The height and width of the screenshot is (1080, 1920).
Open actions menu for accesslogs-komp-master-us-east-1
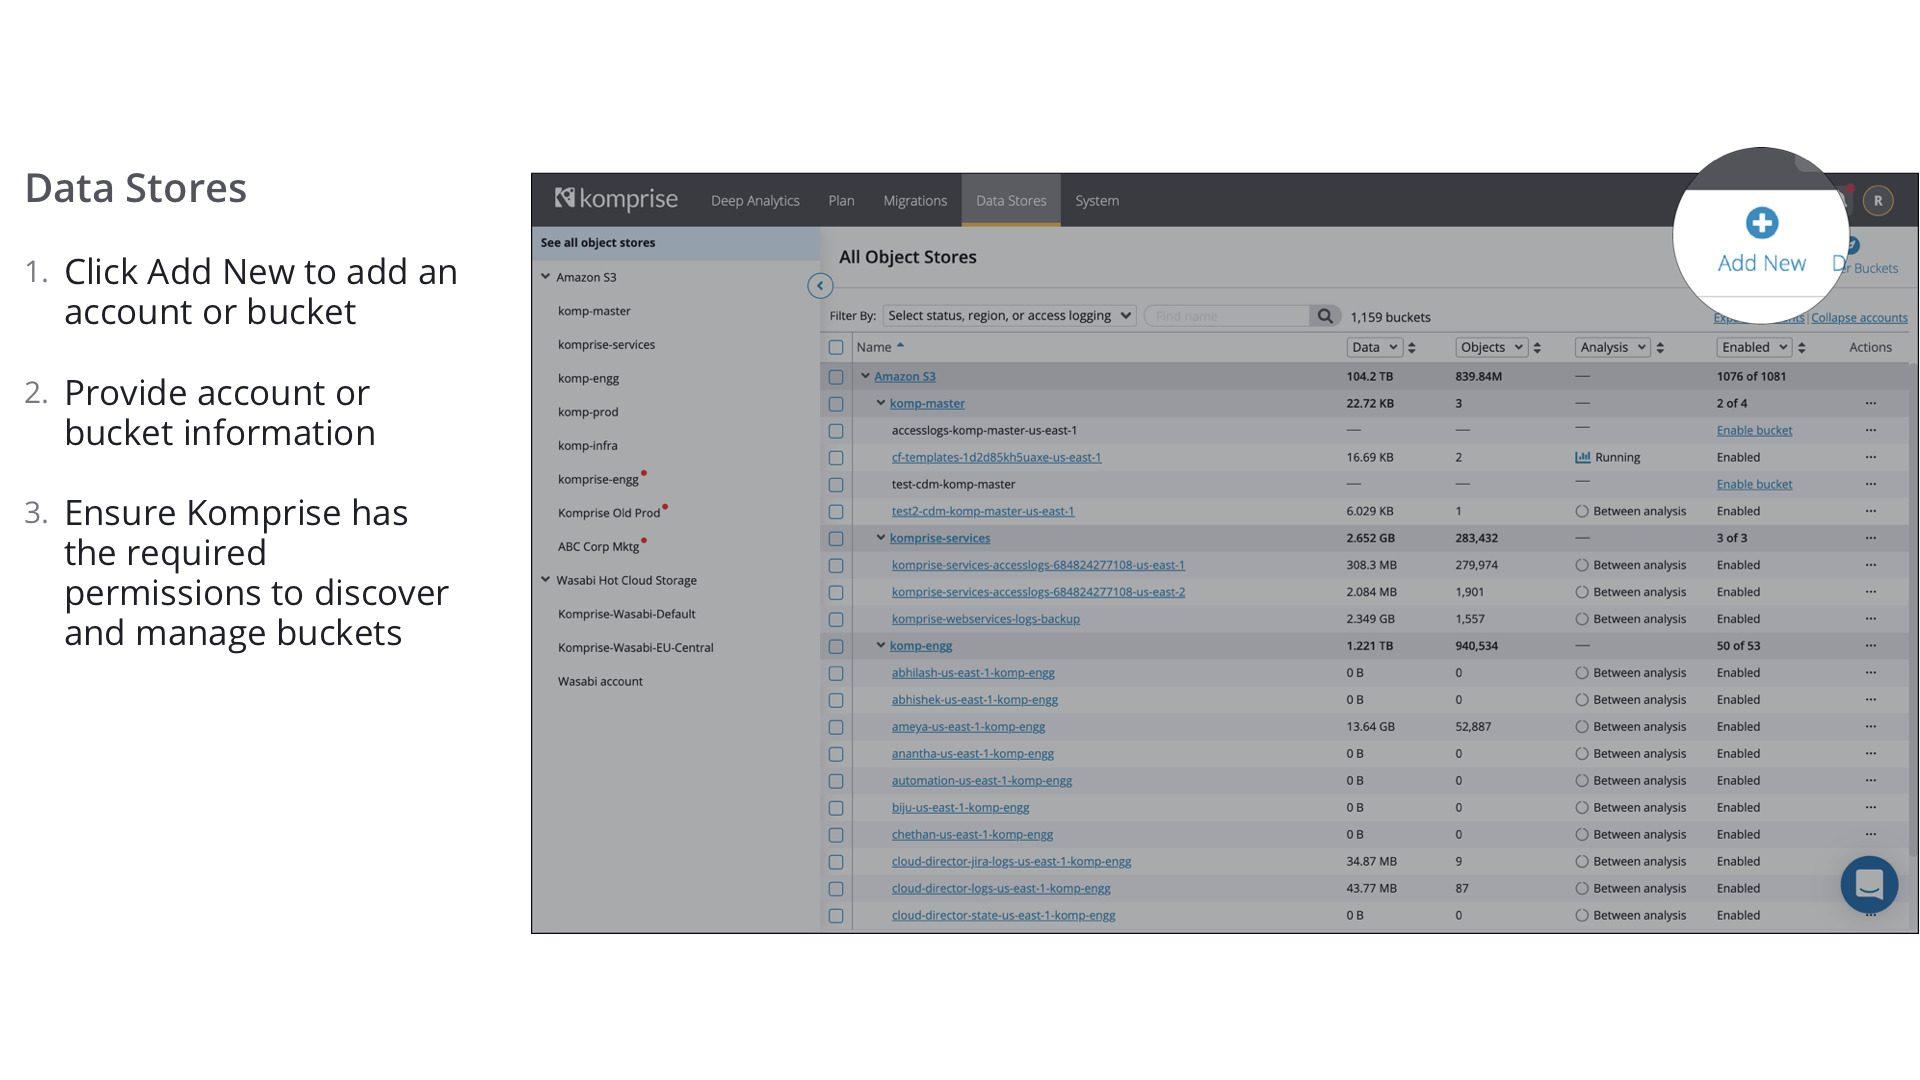pyautogui.click(x=1871, y=431)
